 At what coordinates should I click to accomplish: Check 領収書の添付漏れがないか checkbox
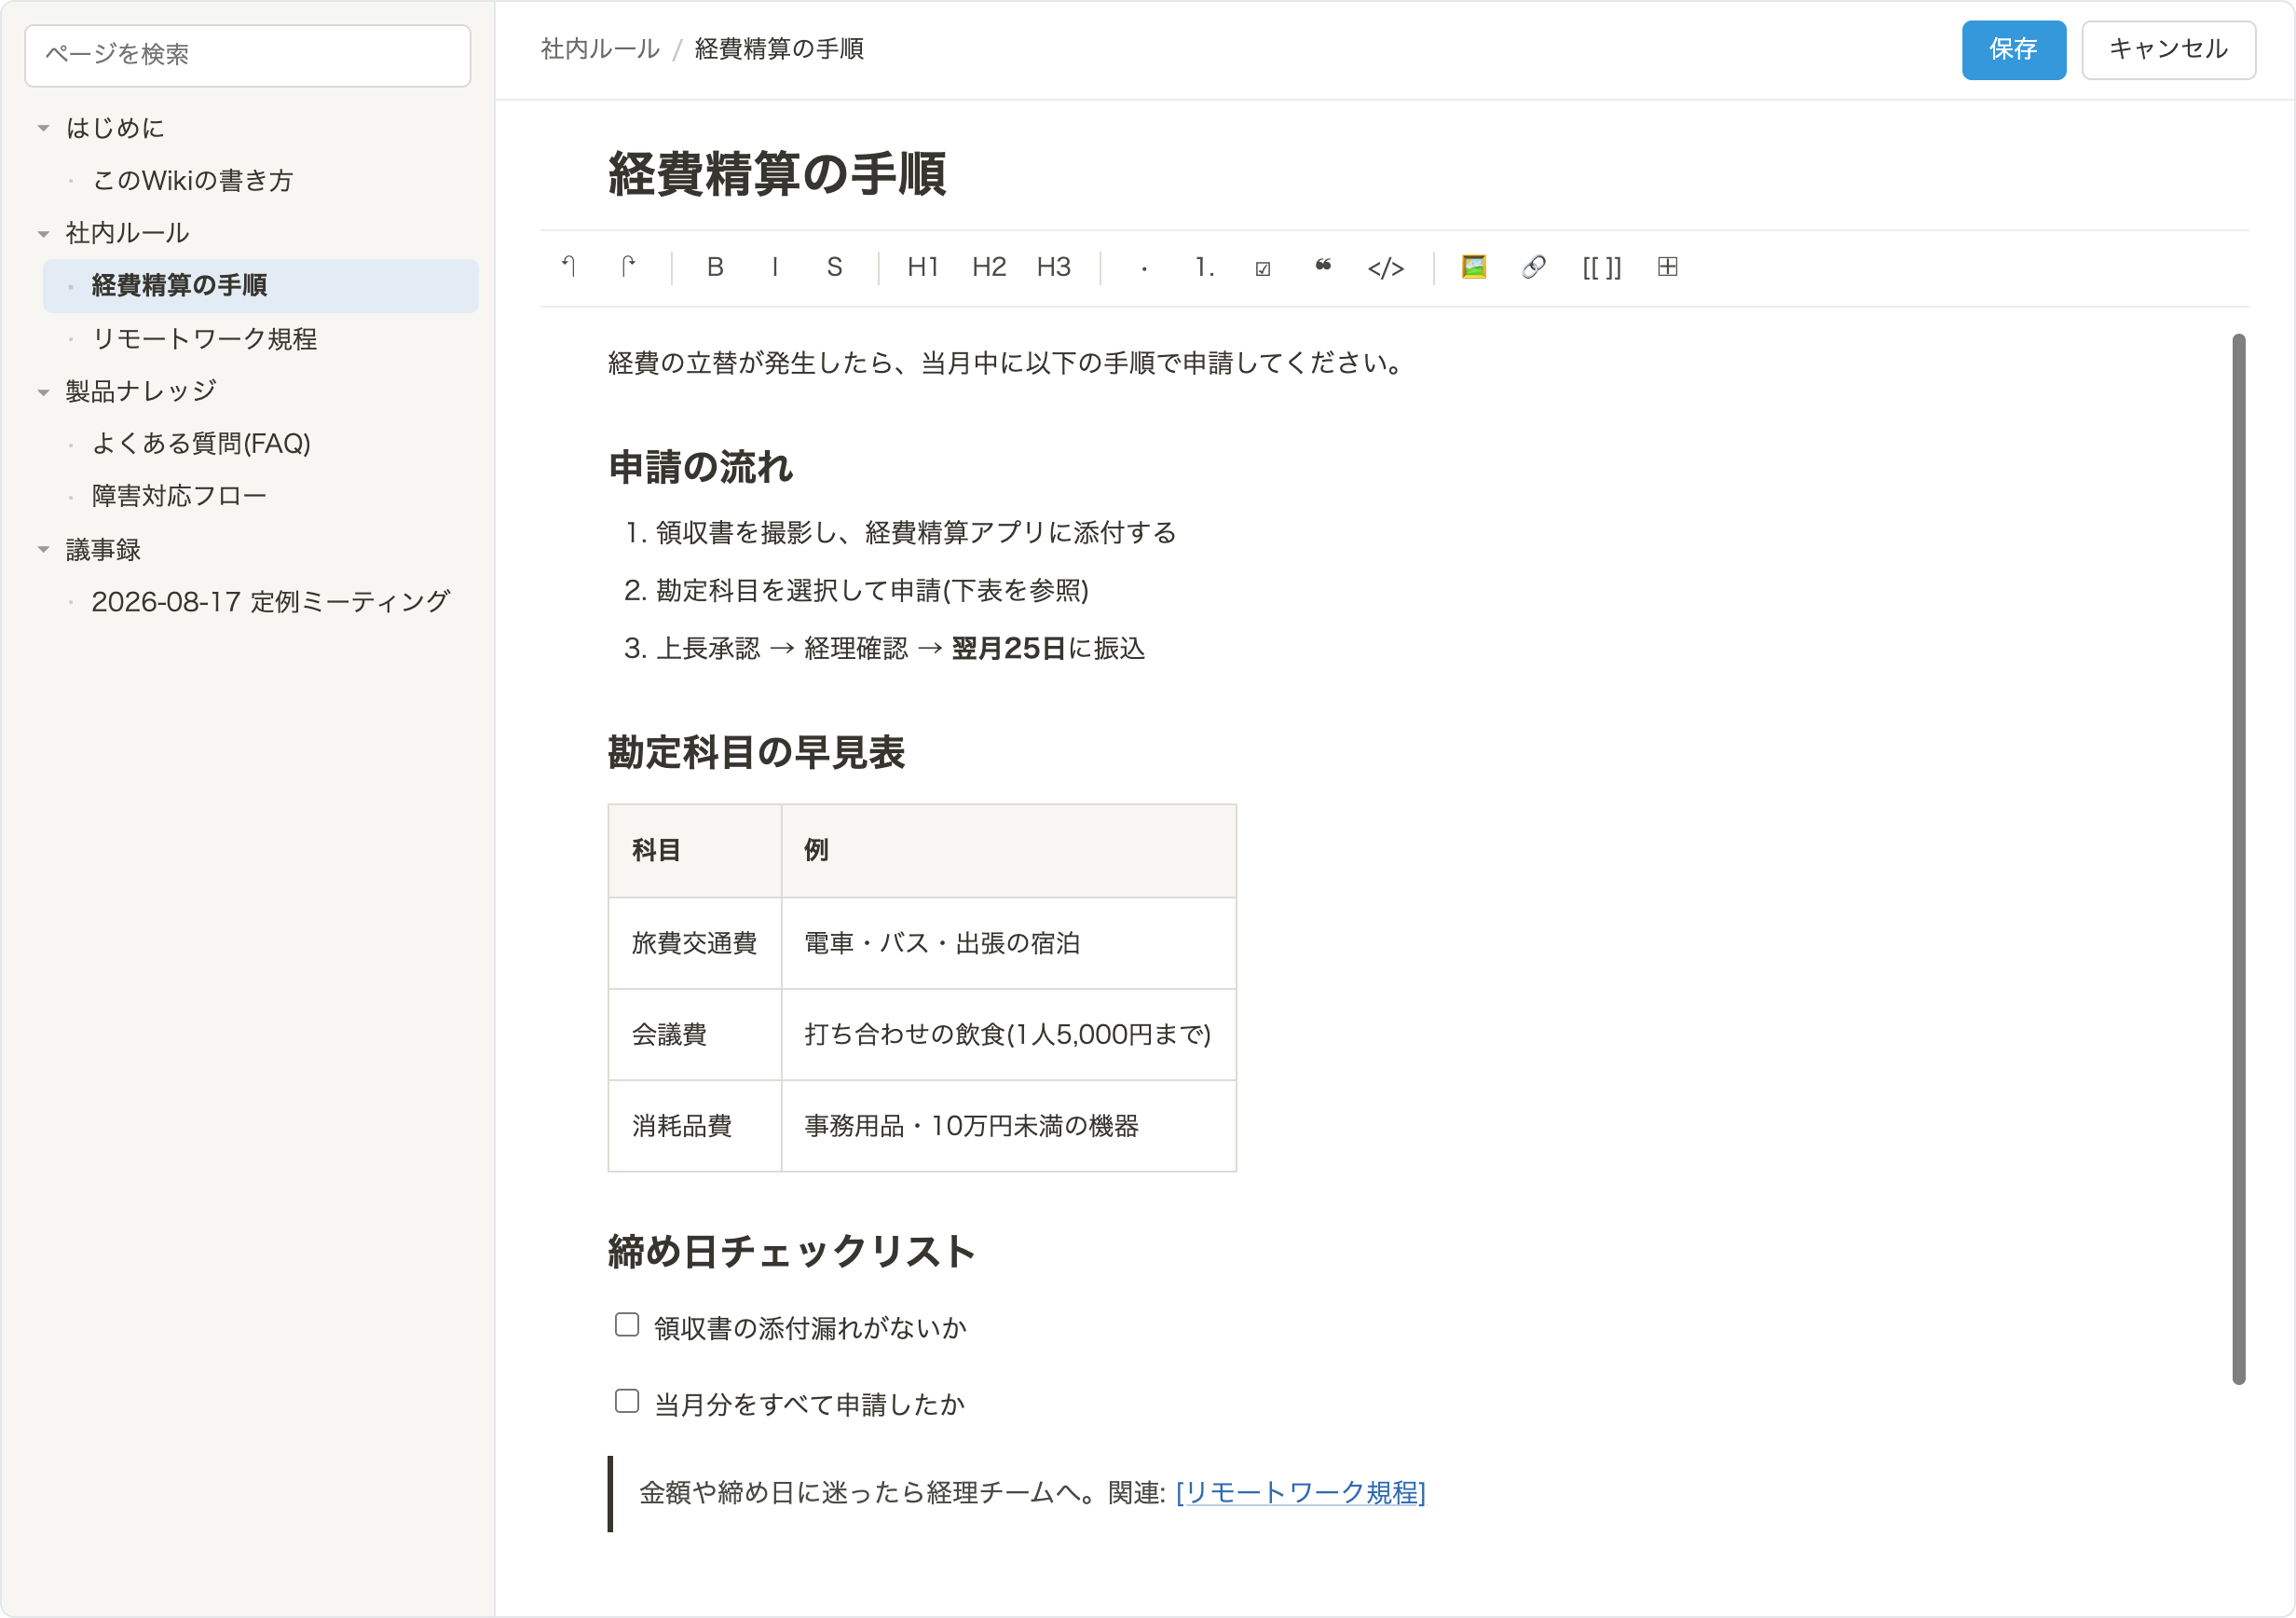point(627,1325)
